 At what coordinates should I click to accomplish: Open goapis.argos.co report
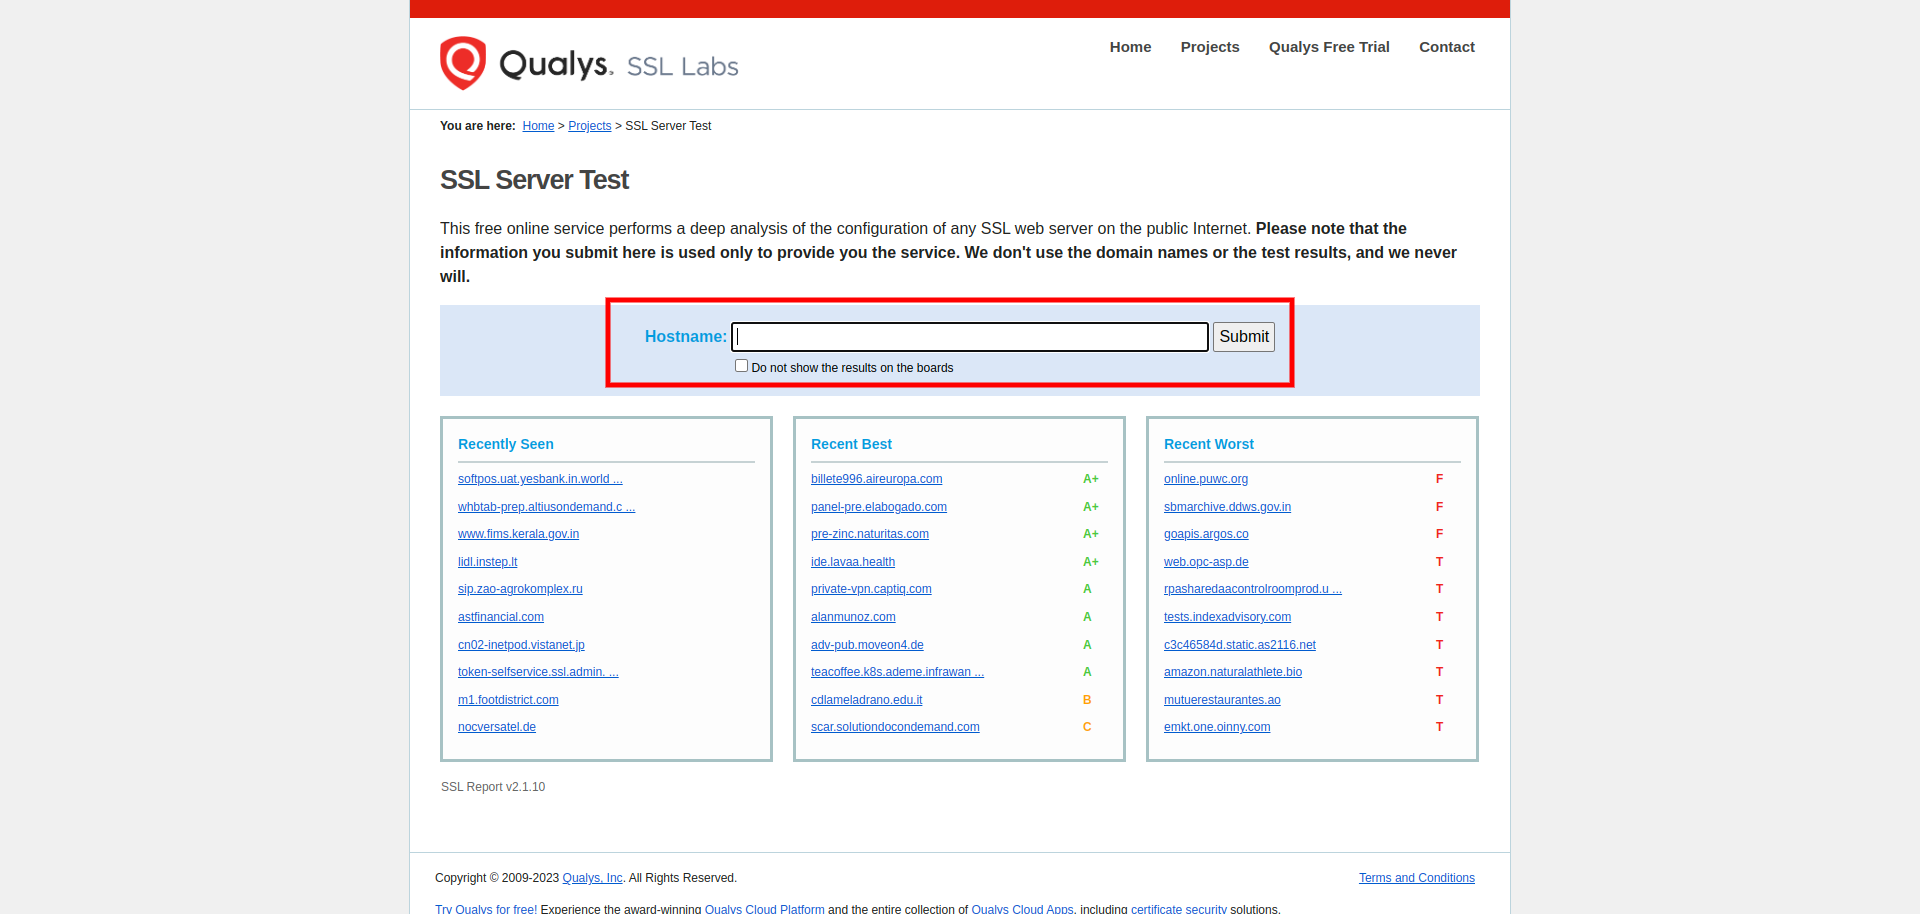pyautogui.click(x=1206, y=534)
